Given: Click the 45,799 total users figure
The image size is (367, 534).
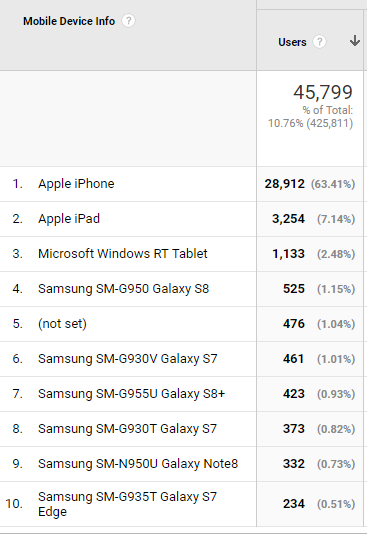Looking at the screenshot, I should [323, 92].
